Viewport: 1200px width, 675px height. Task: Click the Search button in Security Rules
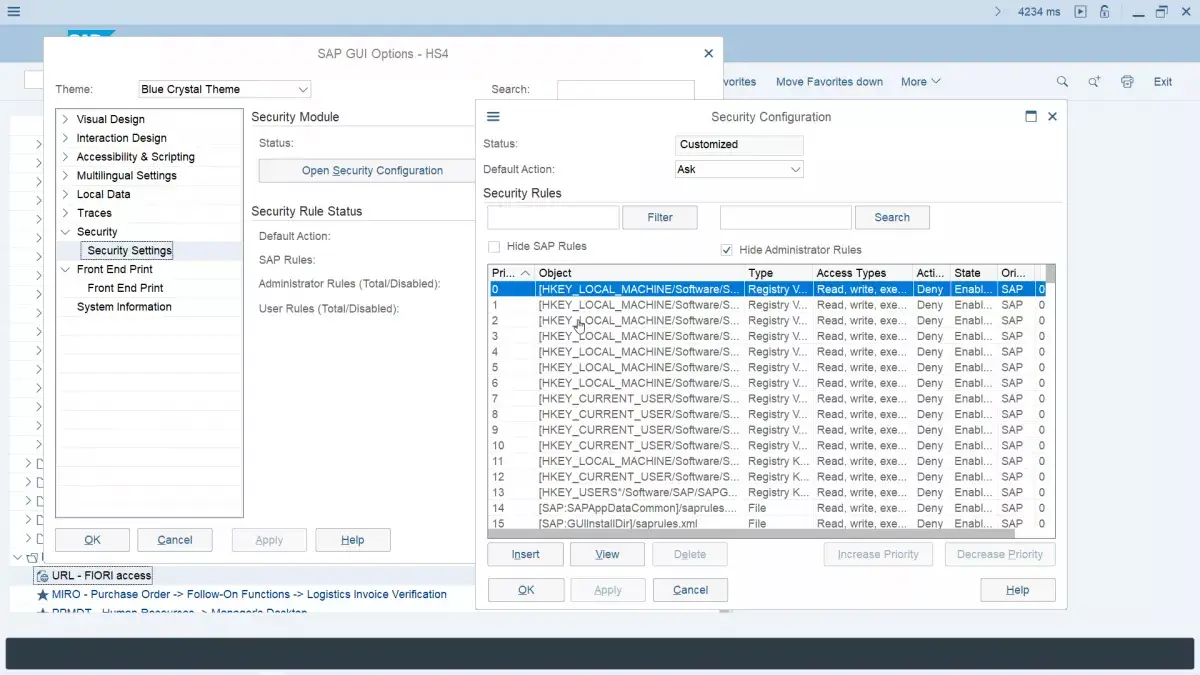tap(892, 217)
